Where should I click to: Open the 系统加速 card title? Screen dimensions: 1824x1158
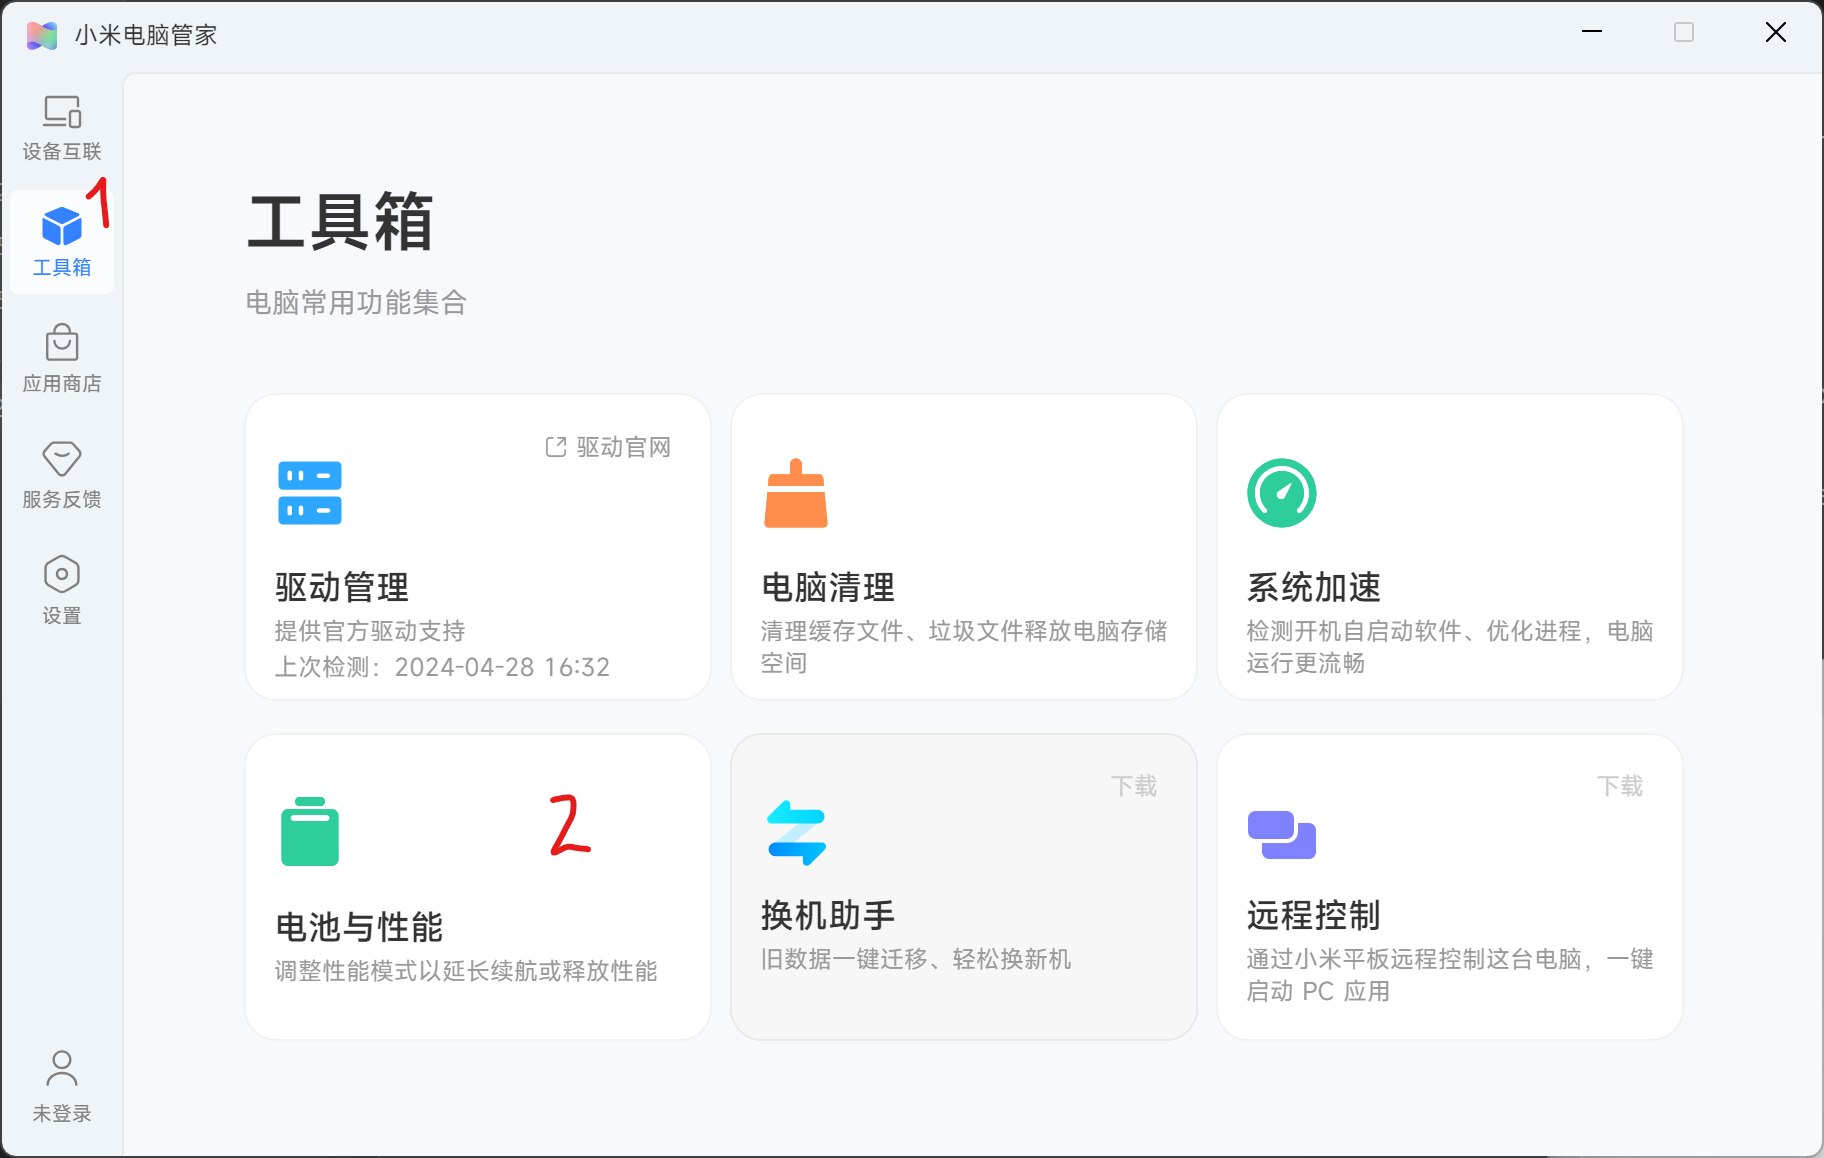(1314, 587)
